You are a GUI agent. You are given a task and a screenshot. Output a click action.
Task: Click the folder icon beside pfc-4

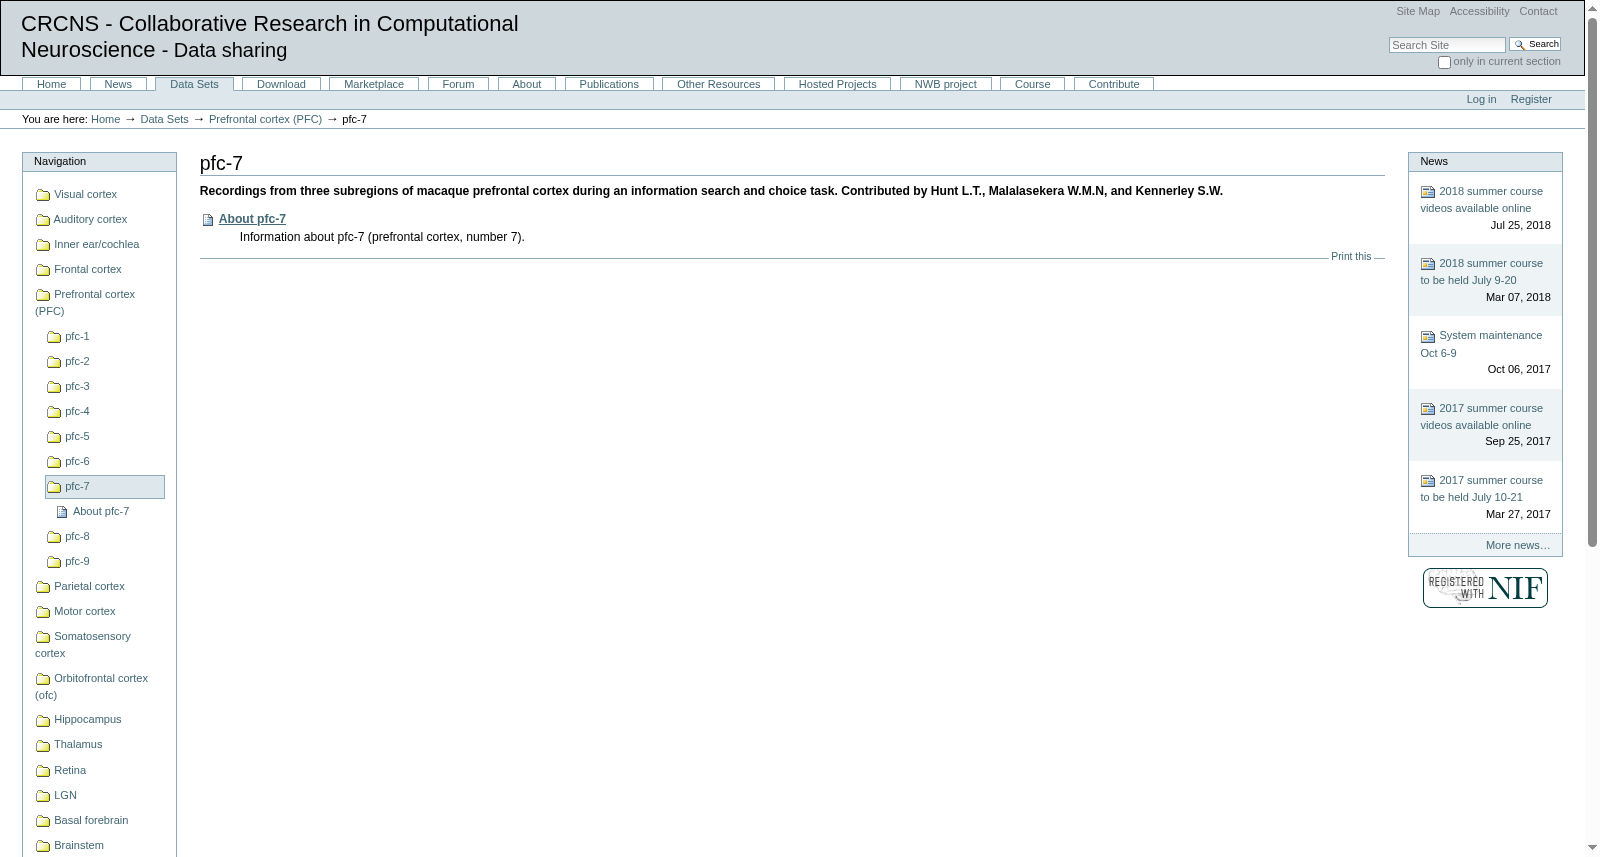[54, 412]
